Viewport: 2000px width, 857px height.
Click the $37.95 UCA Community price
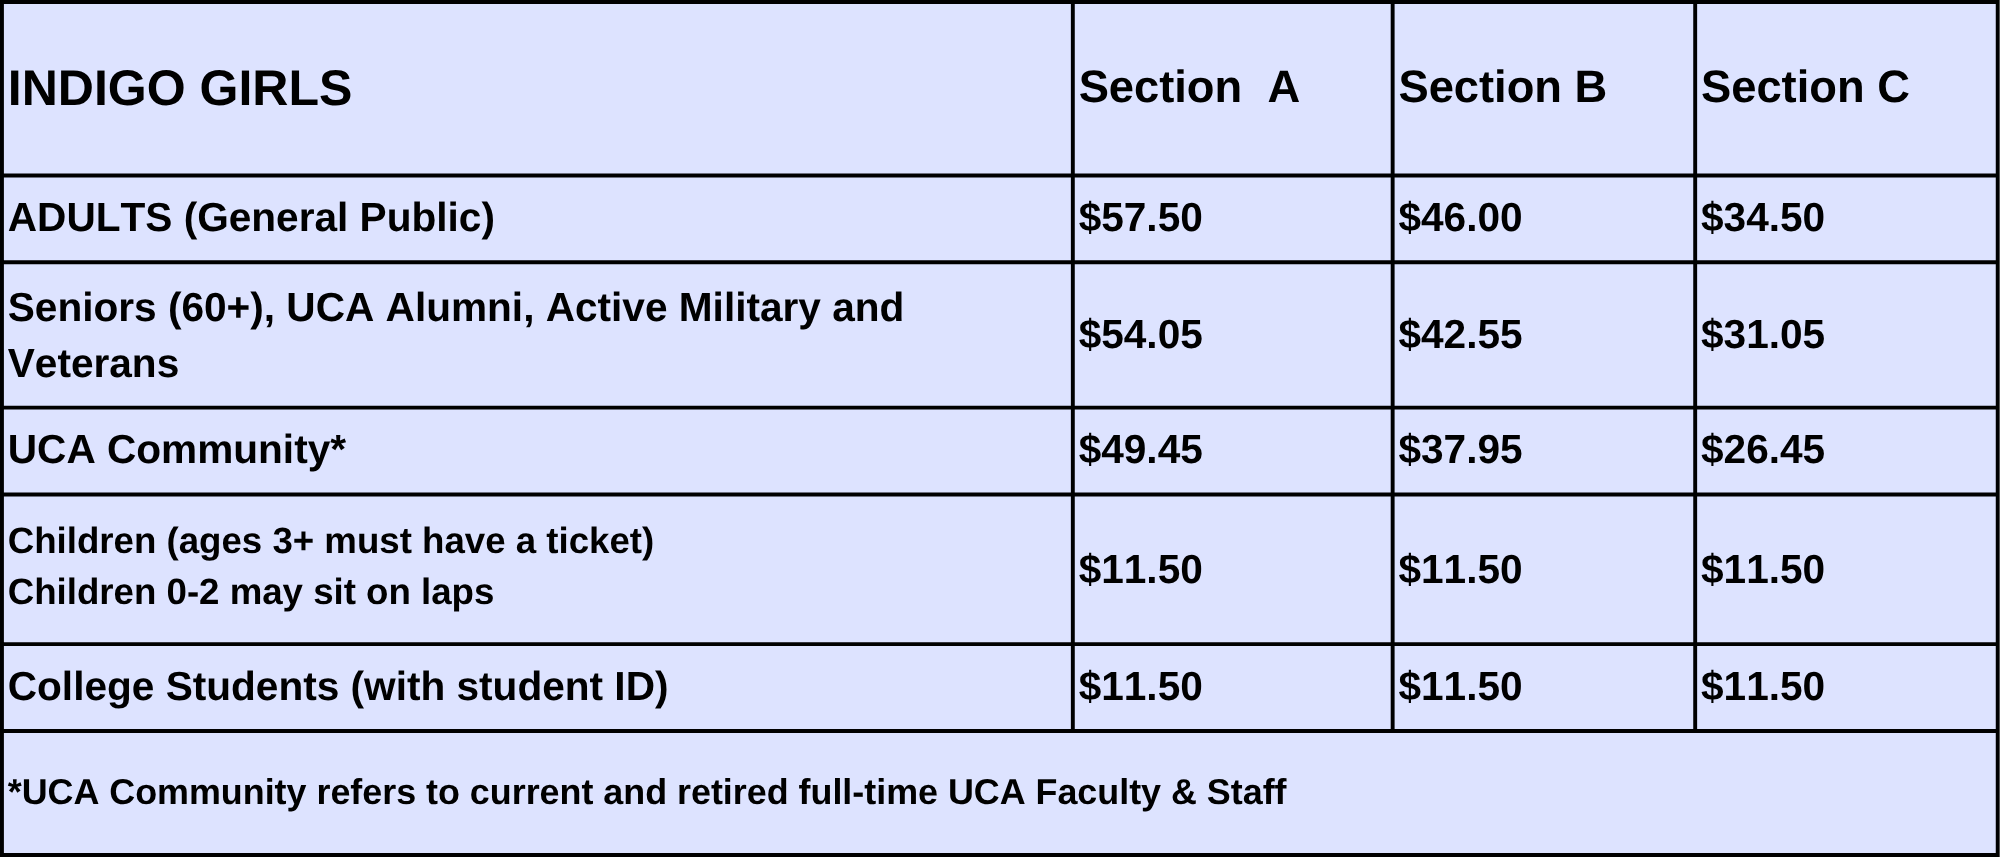pos(1460,450)
